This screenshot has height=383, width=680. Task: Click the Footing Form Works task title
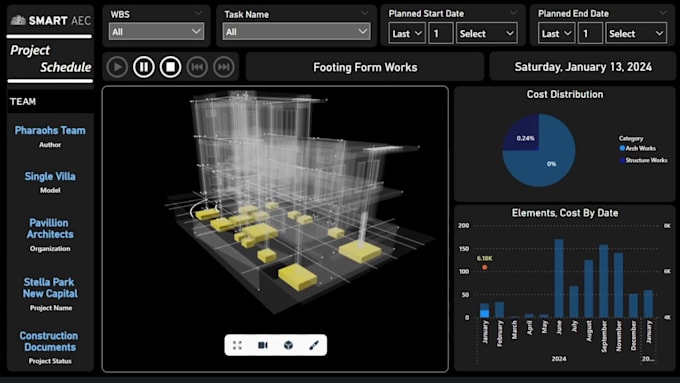coord(365,67)
